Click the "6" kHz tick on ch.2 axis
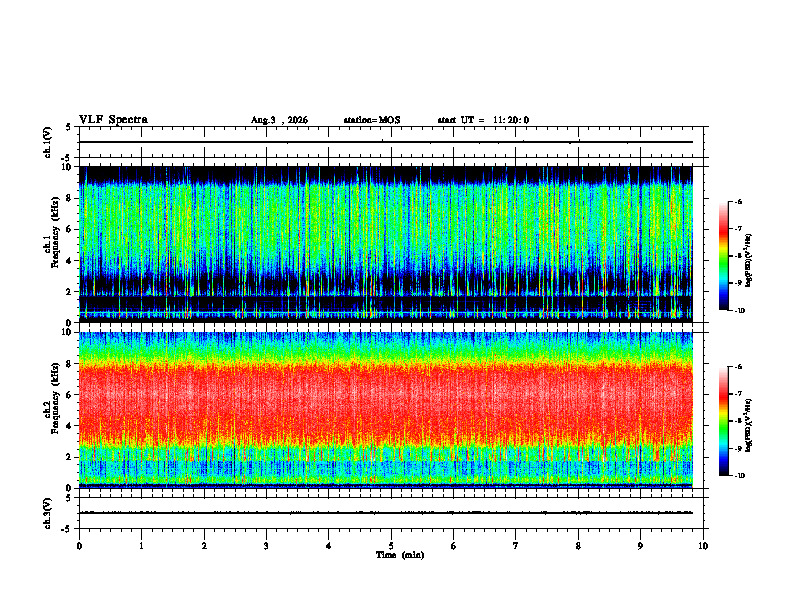The width and height of the screenshot is (792, 612). point(70,395)
